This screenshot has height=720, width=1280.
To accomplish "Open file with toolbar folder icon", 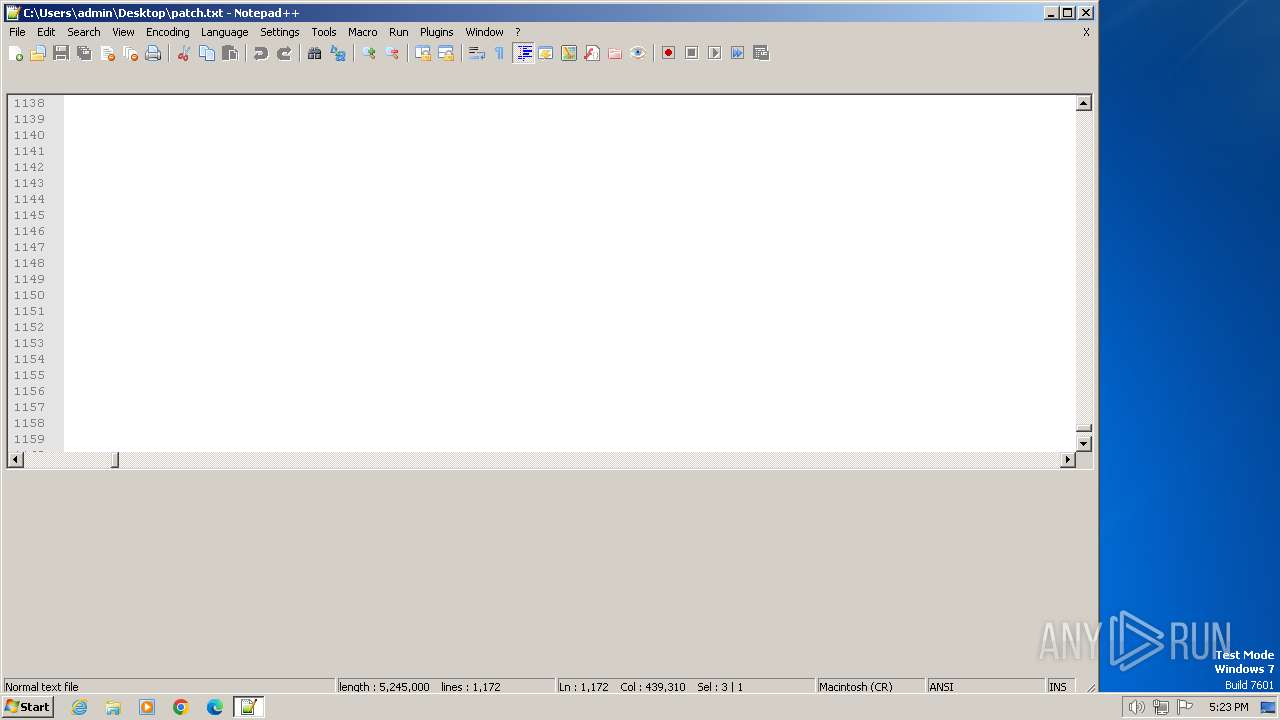I will coord(38,53).
